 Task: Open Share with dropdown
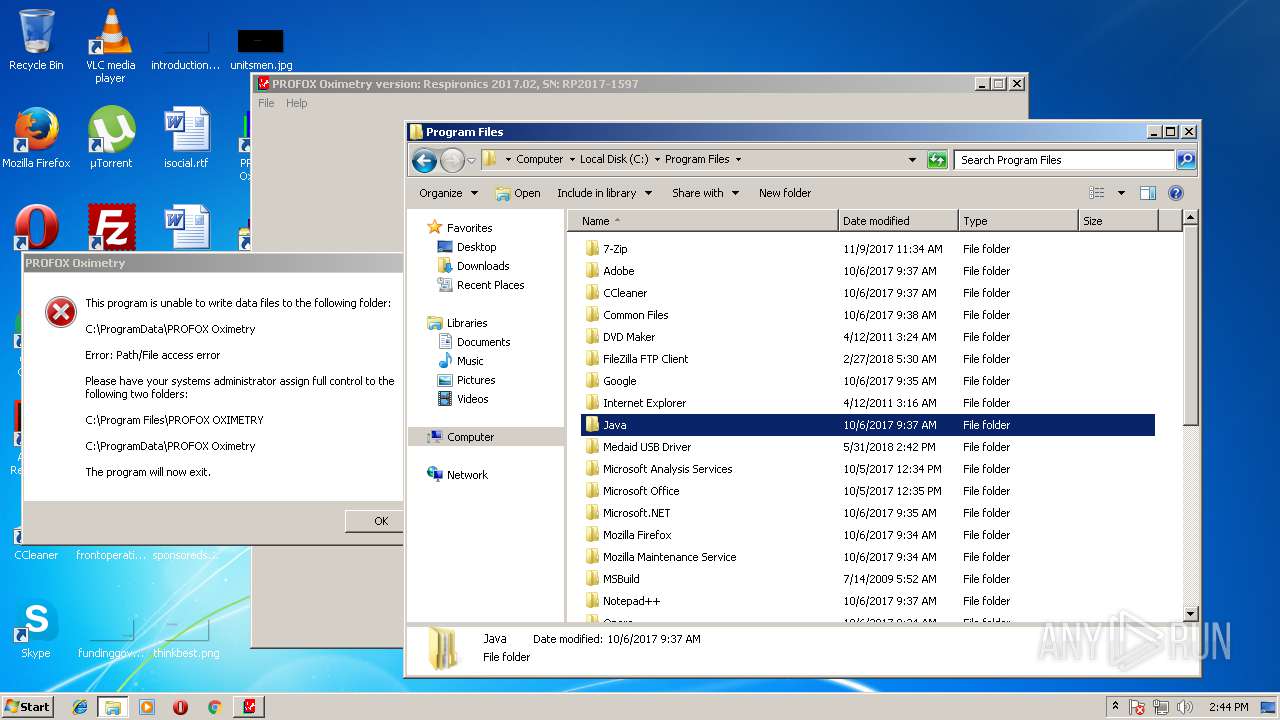click(x=705, y=193)
